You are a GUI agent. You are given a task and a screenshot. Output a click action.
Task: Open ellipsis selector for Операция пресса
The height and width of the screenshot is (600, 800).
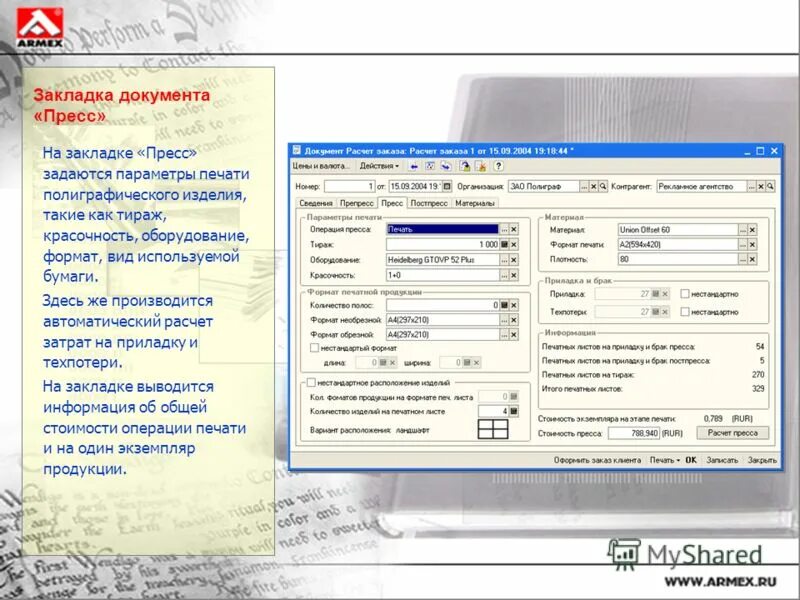coord(503,229)
